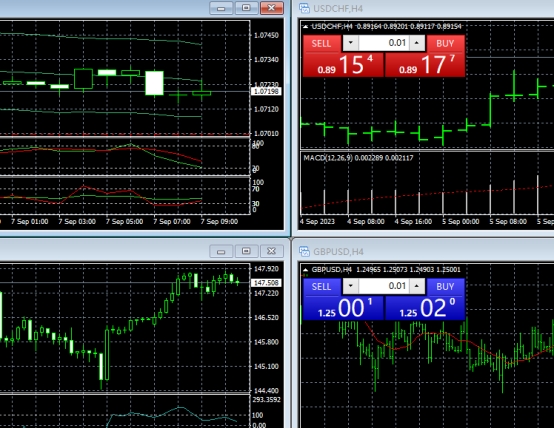
Task: Minimize the bottom-left chart window
Action: [221, 251]
